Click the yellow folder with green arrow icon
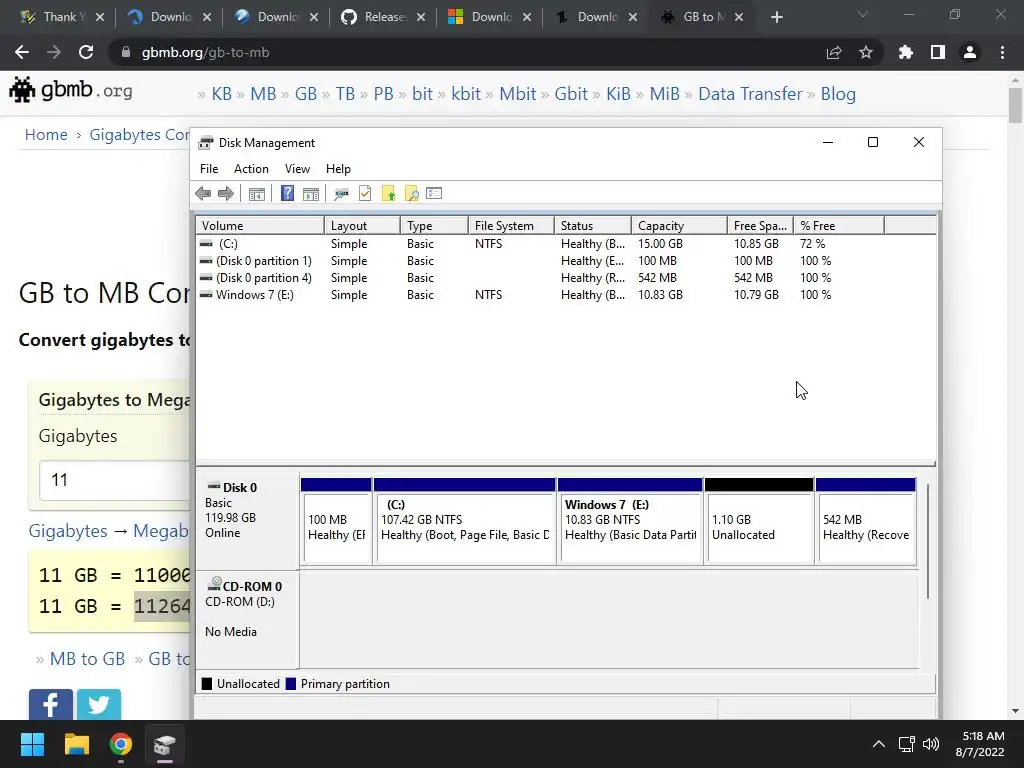The width and height of the screenshot is (1024, 768). [x=389, y=193]
